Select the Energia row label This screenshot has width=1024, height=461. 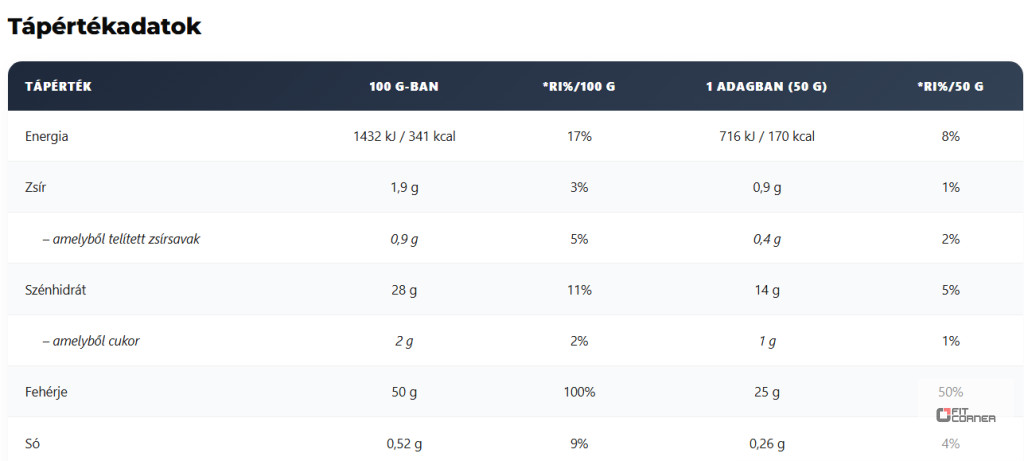pyautogui.click(x=46, y=136)
